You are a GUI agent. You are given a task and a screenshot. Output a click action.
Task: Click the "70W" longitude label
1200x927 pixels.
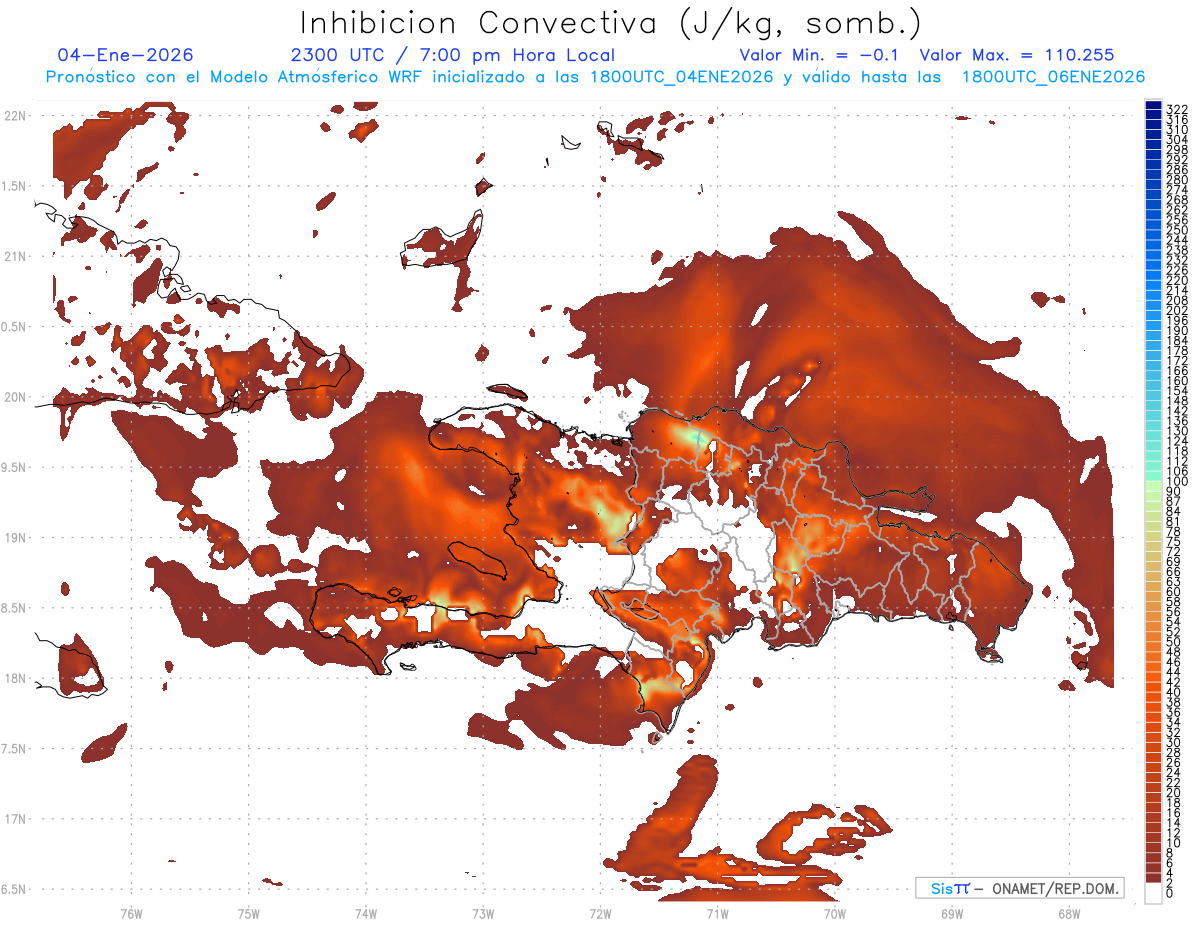(834, 912)
